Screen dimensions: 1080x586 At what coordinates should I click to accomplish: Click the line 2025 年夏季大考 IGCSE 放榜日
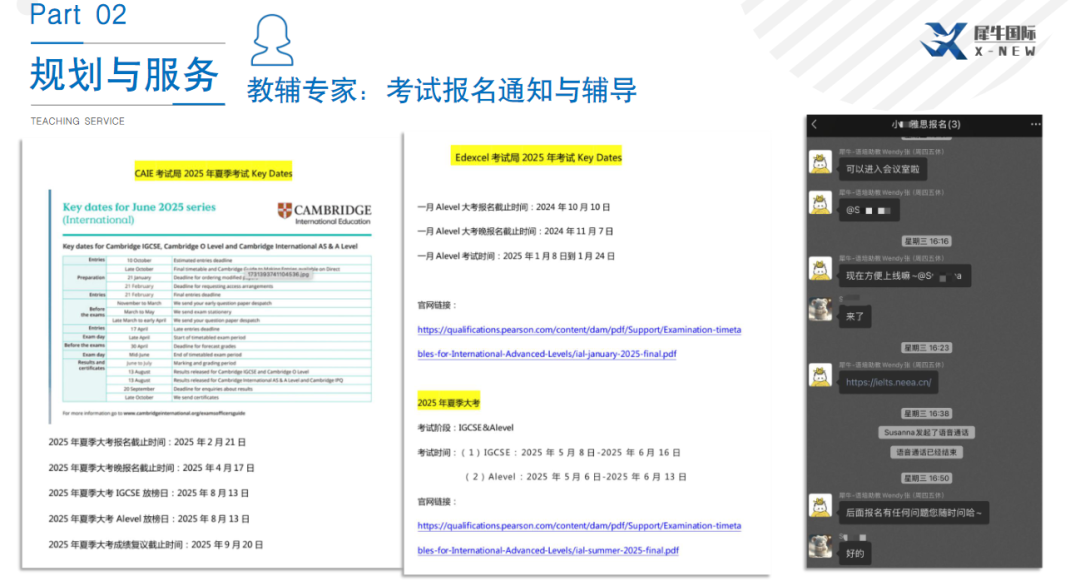(149, 493)
